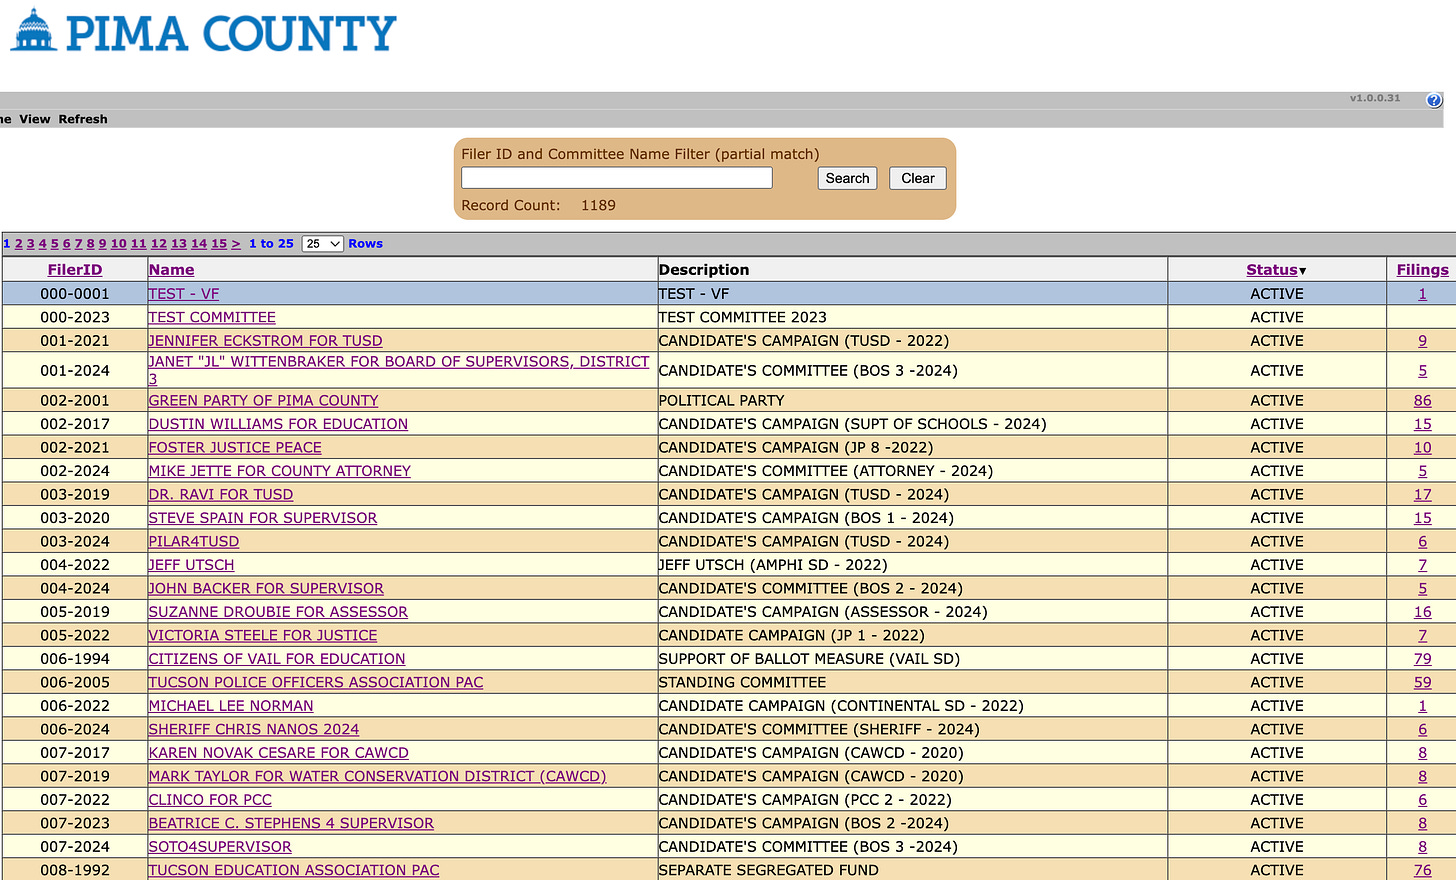The width and height of the screenshot is (1456, 880).
Task: Open CITIZENS OF VAIL FOR EDUCATION link
Action: (x=277, y=659)
